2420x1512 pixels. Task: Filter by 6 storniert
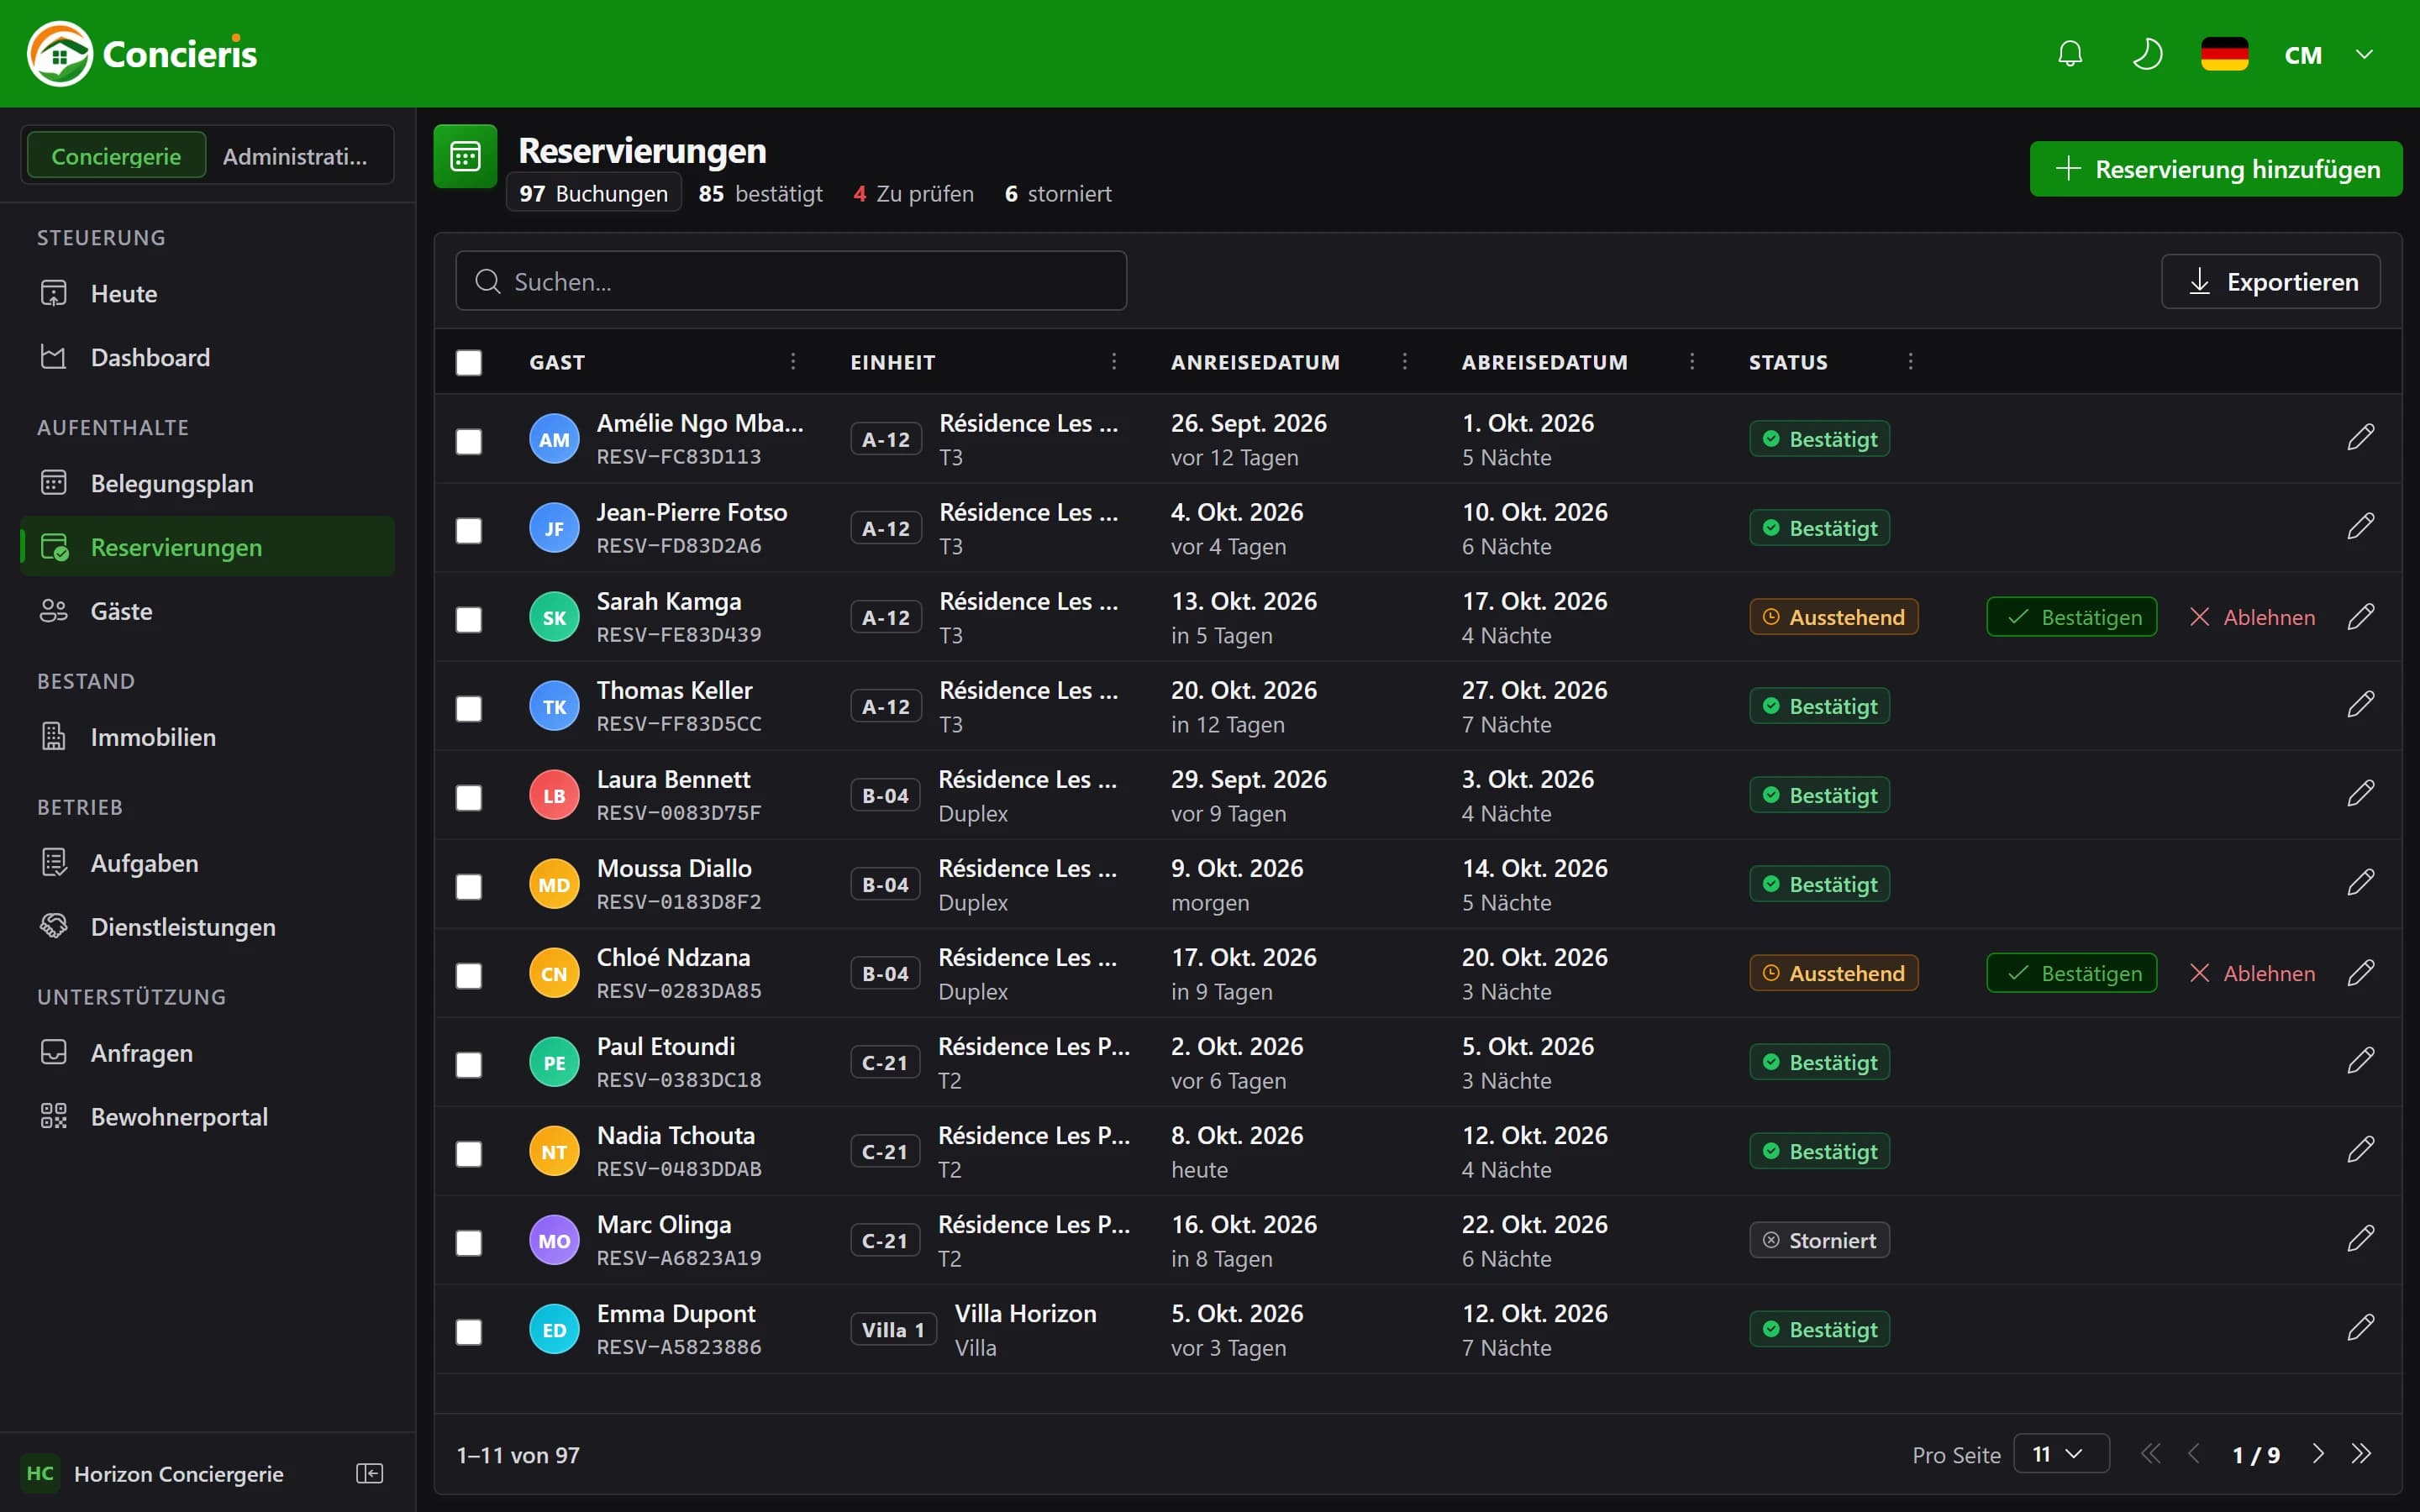pyautogui.click(x=1058, y=193)
